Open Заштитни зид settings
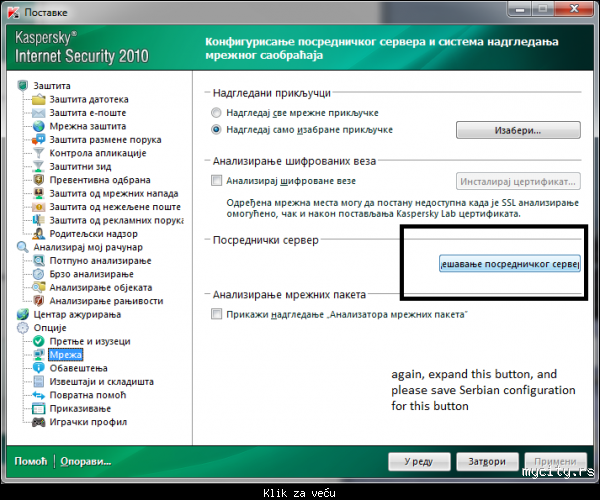The height and width of the screenshot is (500, 600). click(x=80, y=167)
